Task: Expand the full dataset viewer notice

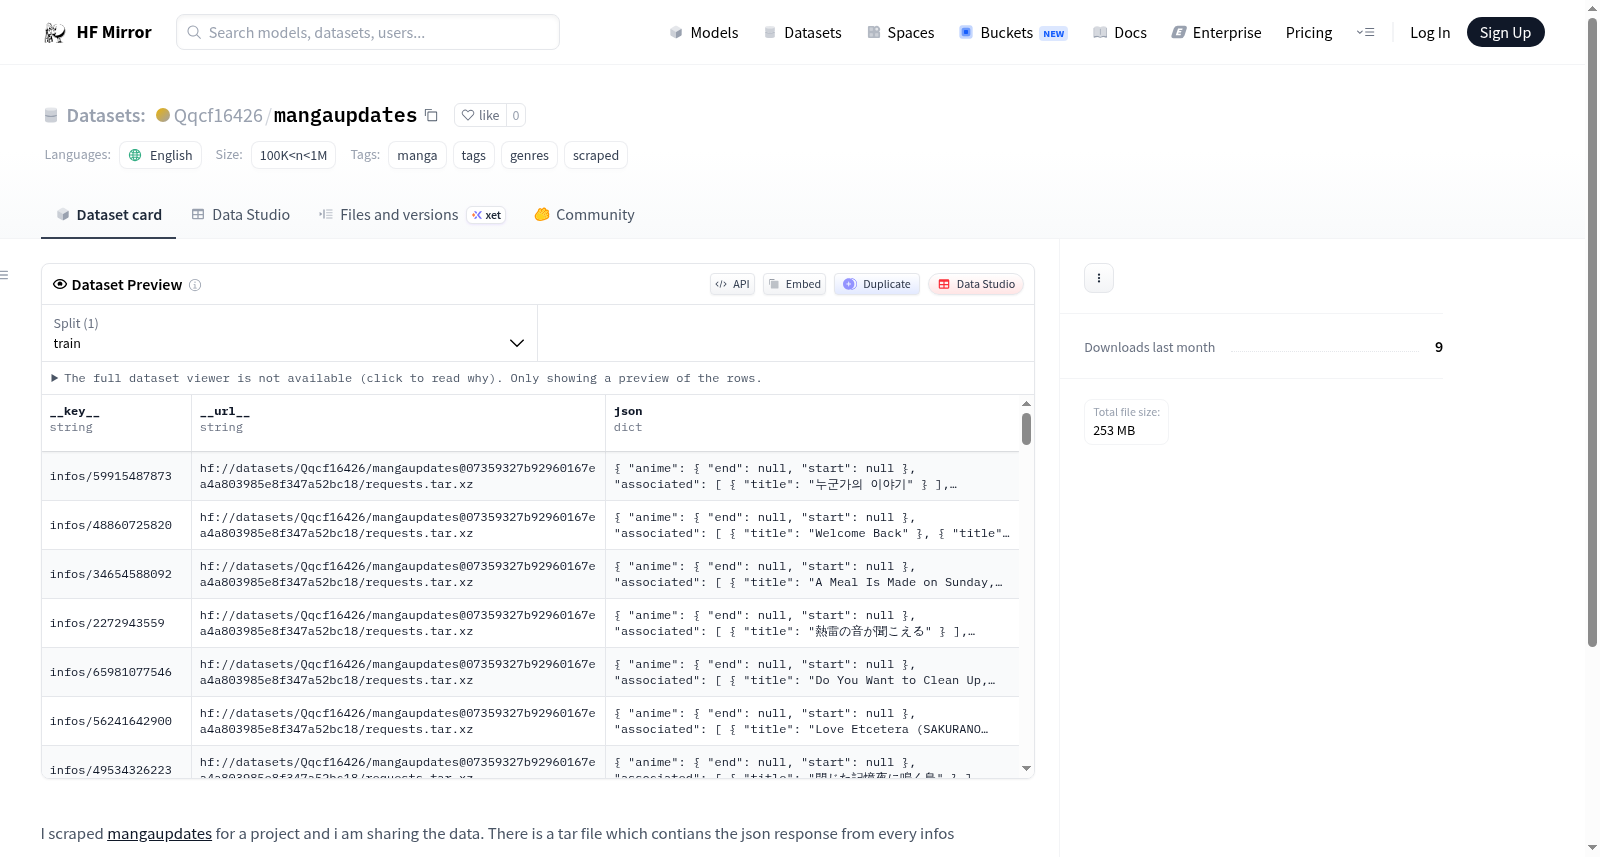Action: click(x=406, y=378)
